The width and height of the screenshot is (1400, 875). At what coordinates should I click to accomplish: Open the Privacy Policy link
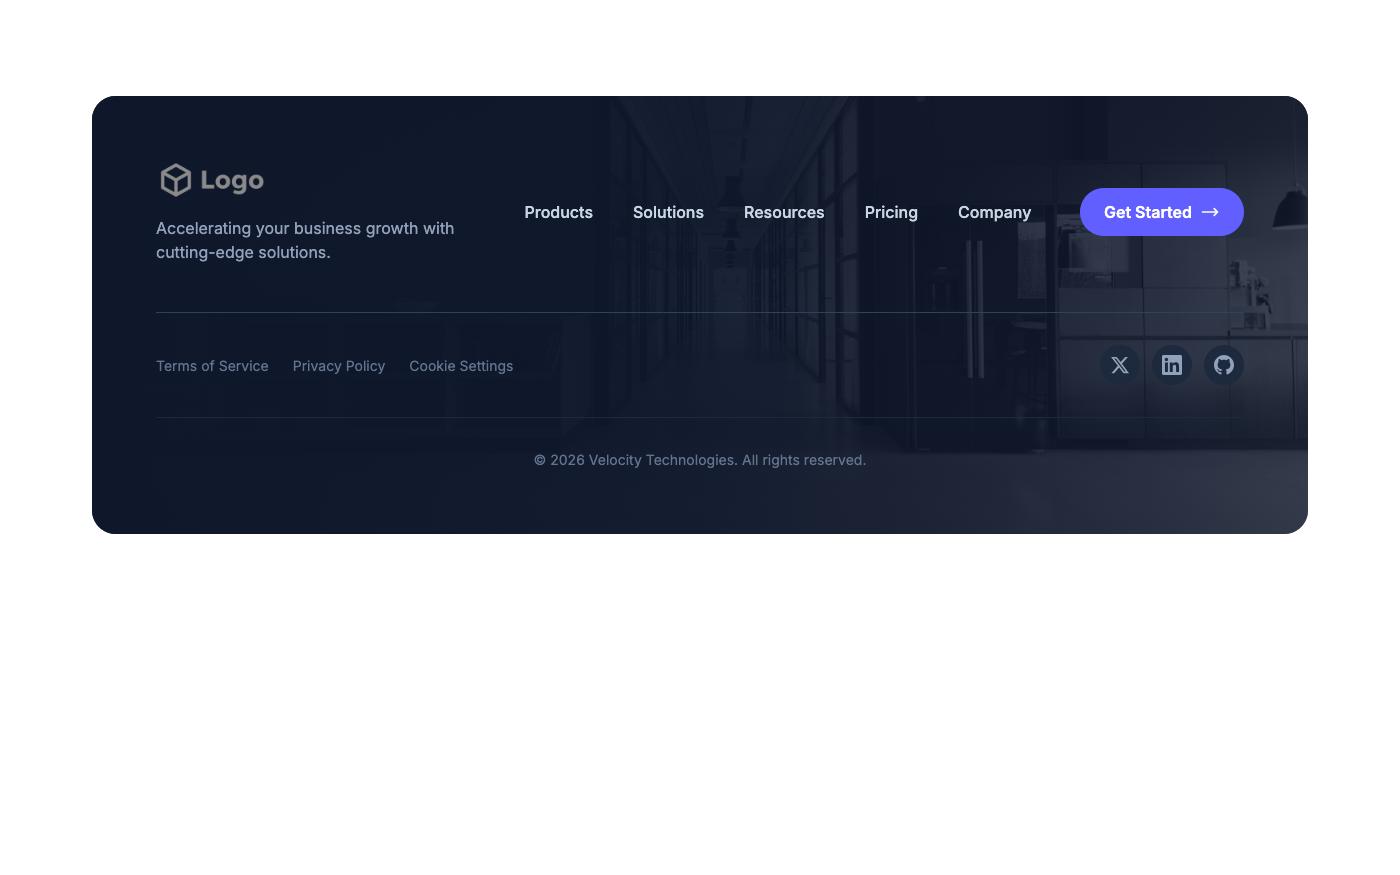click(x=339, y=366)
